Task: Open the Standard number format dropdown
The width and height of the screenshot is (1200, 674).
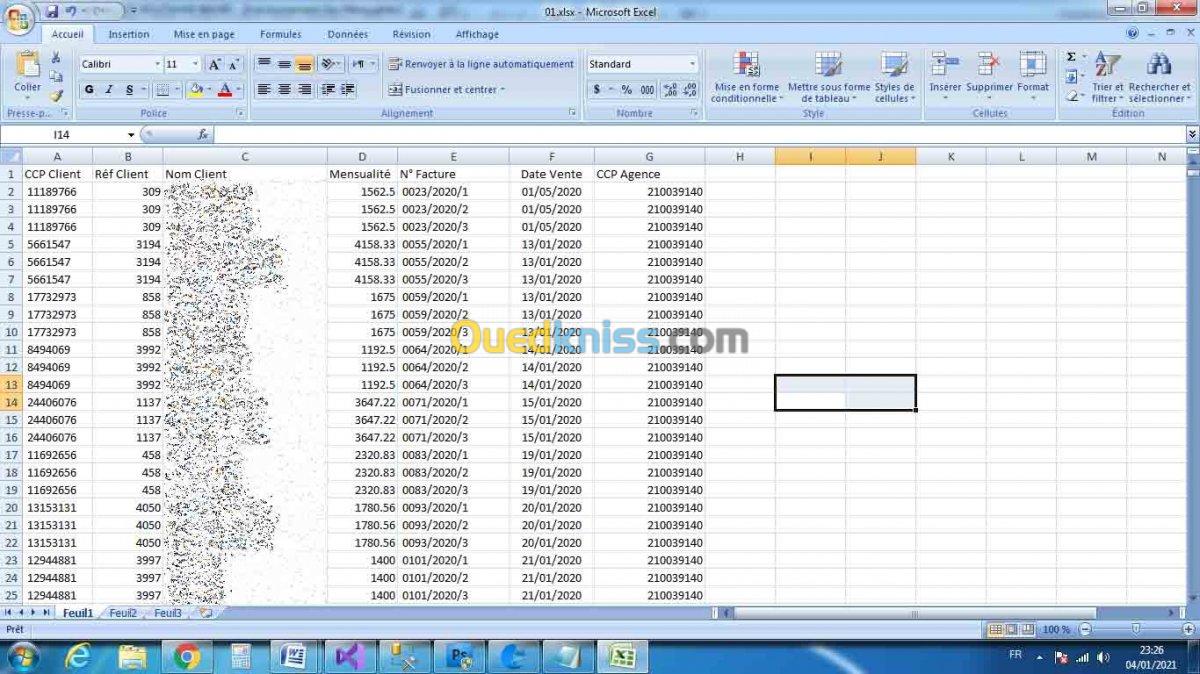Action: [692, 64]
